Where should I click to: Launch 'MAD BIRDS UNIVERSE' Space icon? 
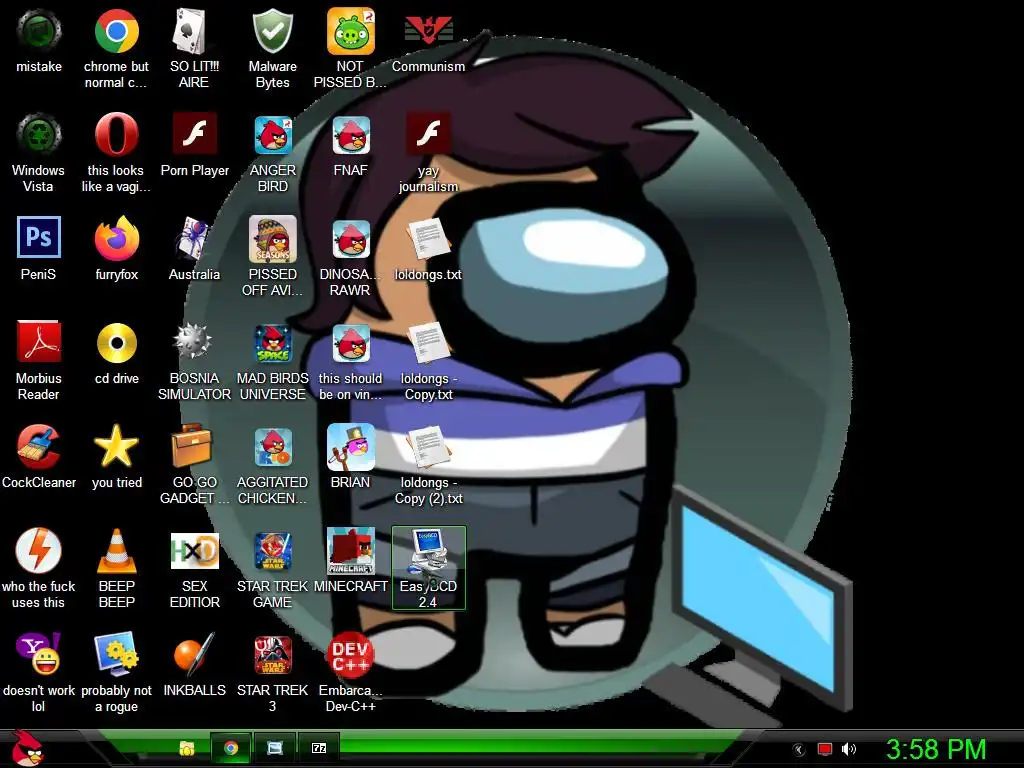click(272, 343)
